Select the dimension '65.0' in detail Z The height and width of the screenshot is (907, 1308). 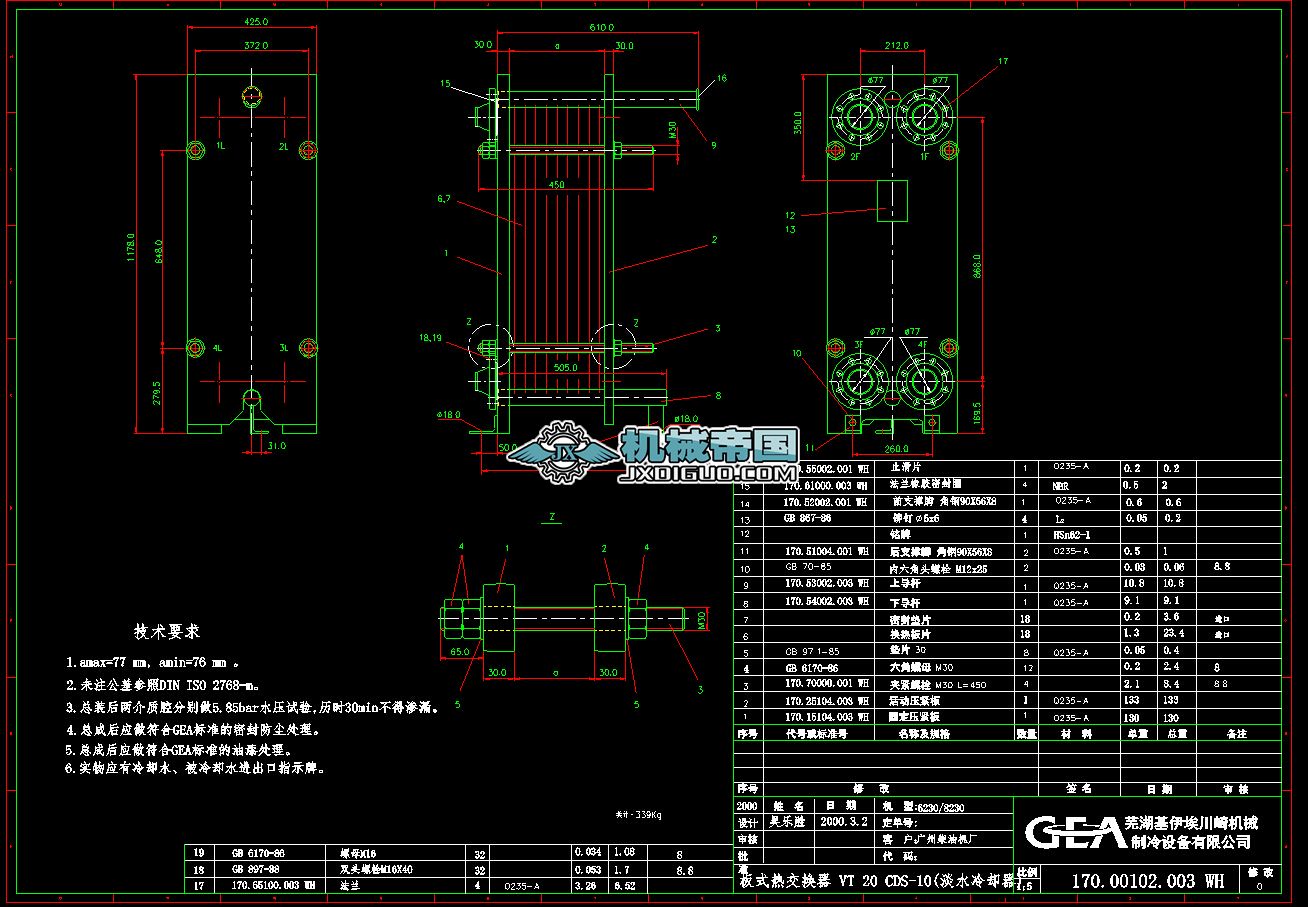pos(460,650)
